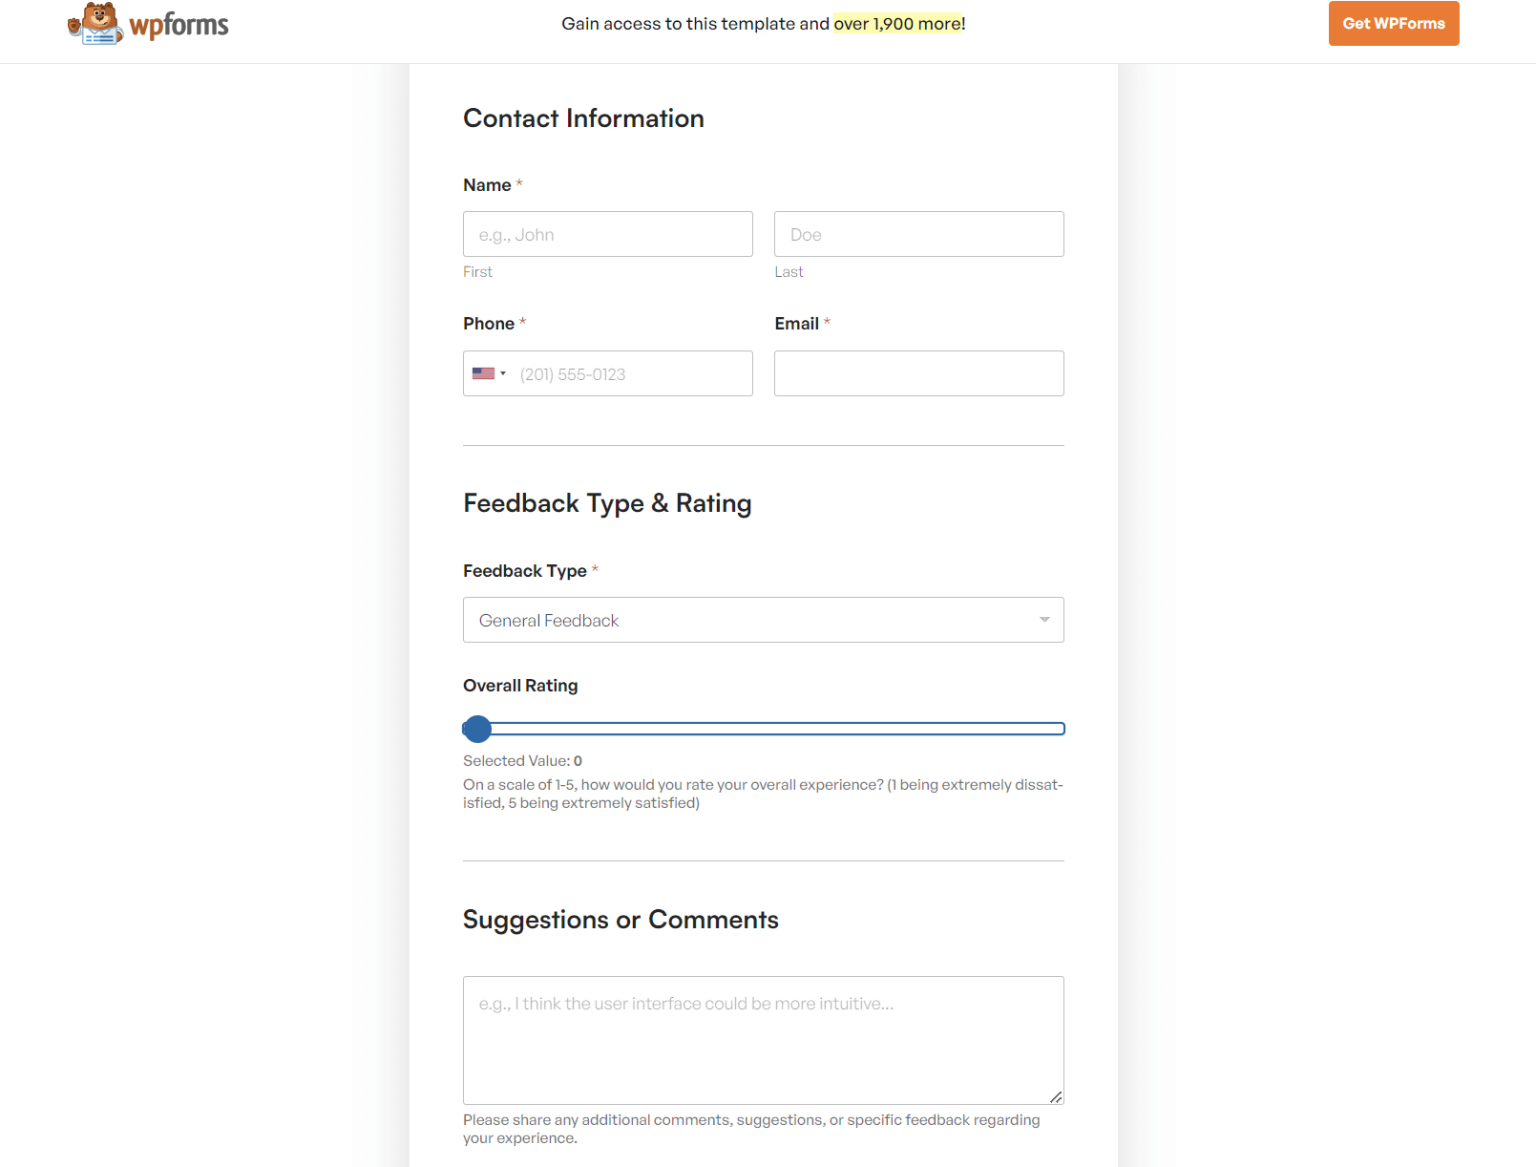Open the country code selector dropdown caret

(x=504, y=372)
